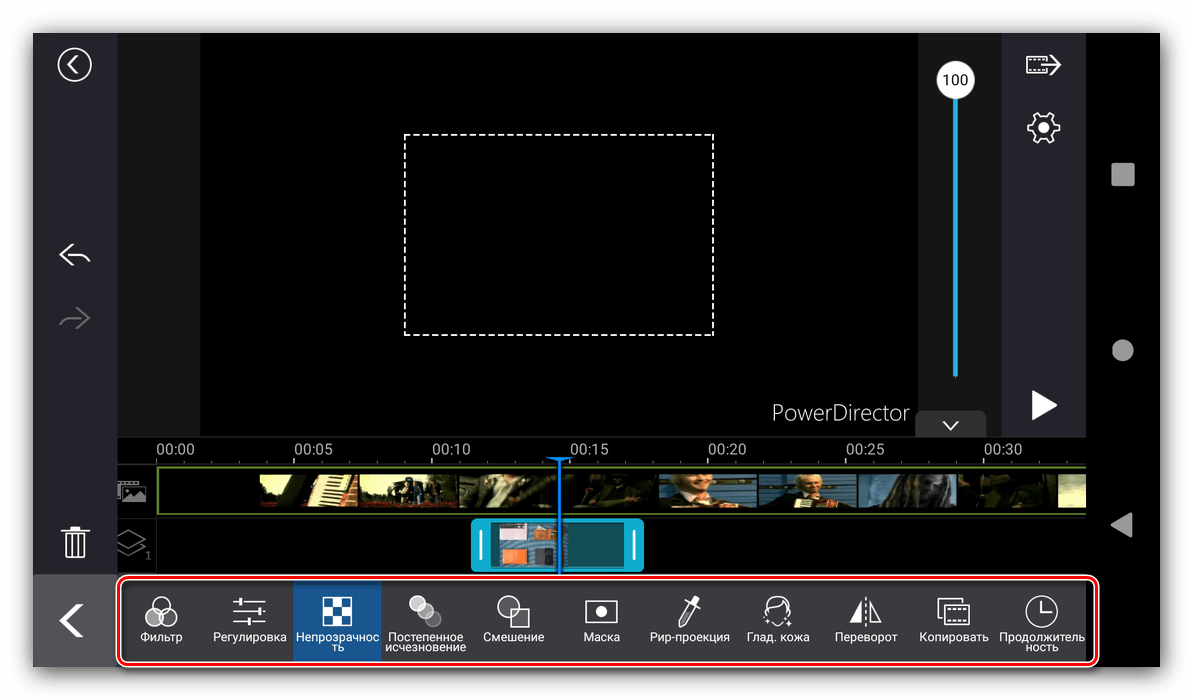This screenshot has height=700, width=1193.
Task: Click the right trim handle of overlay clip
Action: [635, 545]
